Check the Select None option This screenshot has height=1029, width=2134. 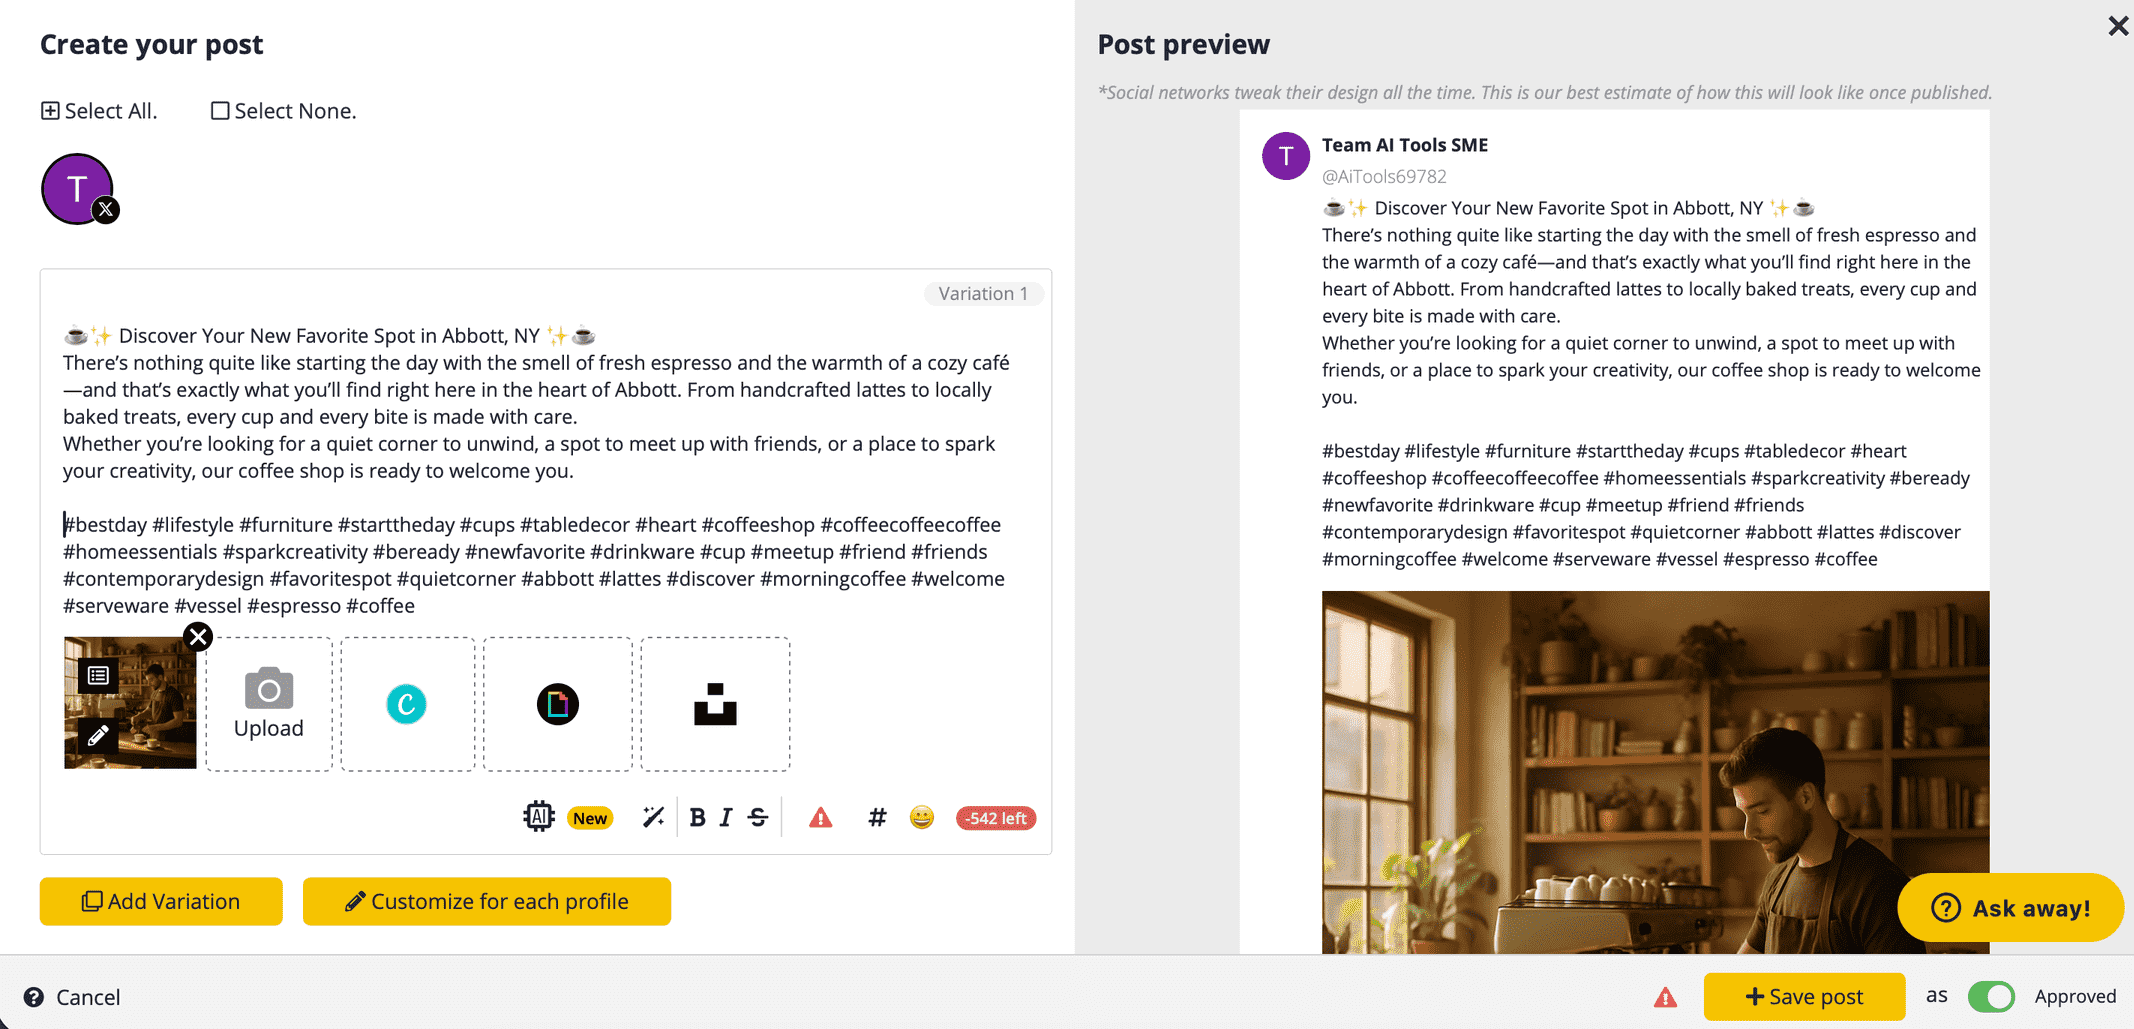coord(220,110)
